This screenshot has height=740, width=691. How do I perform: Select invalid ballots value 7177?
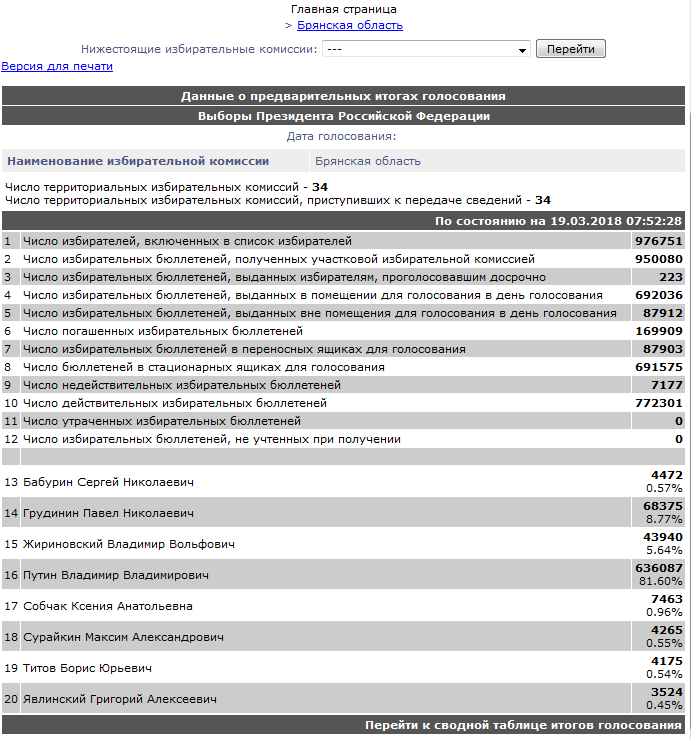pos(667,385)
